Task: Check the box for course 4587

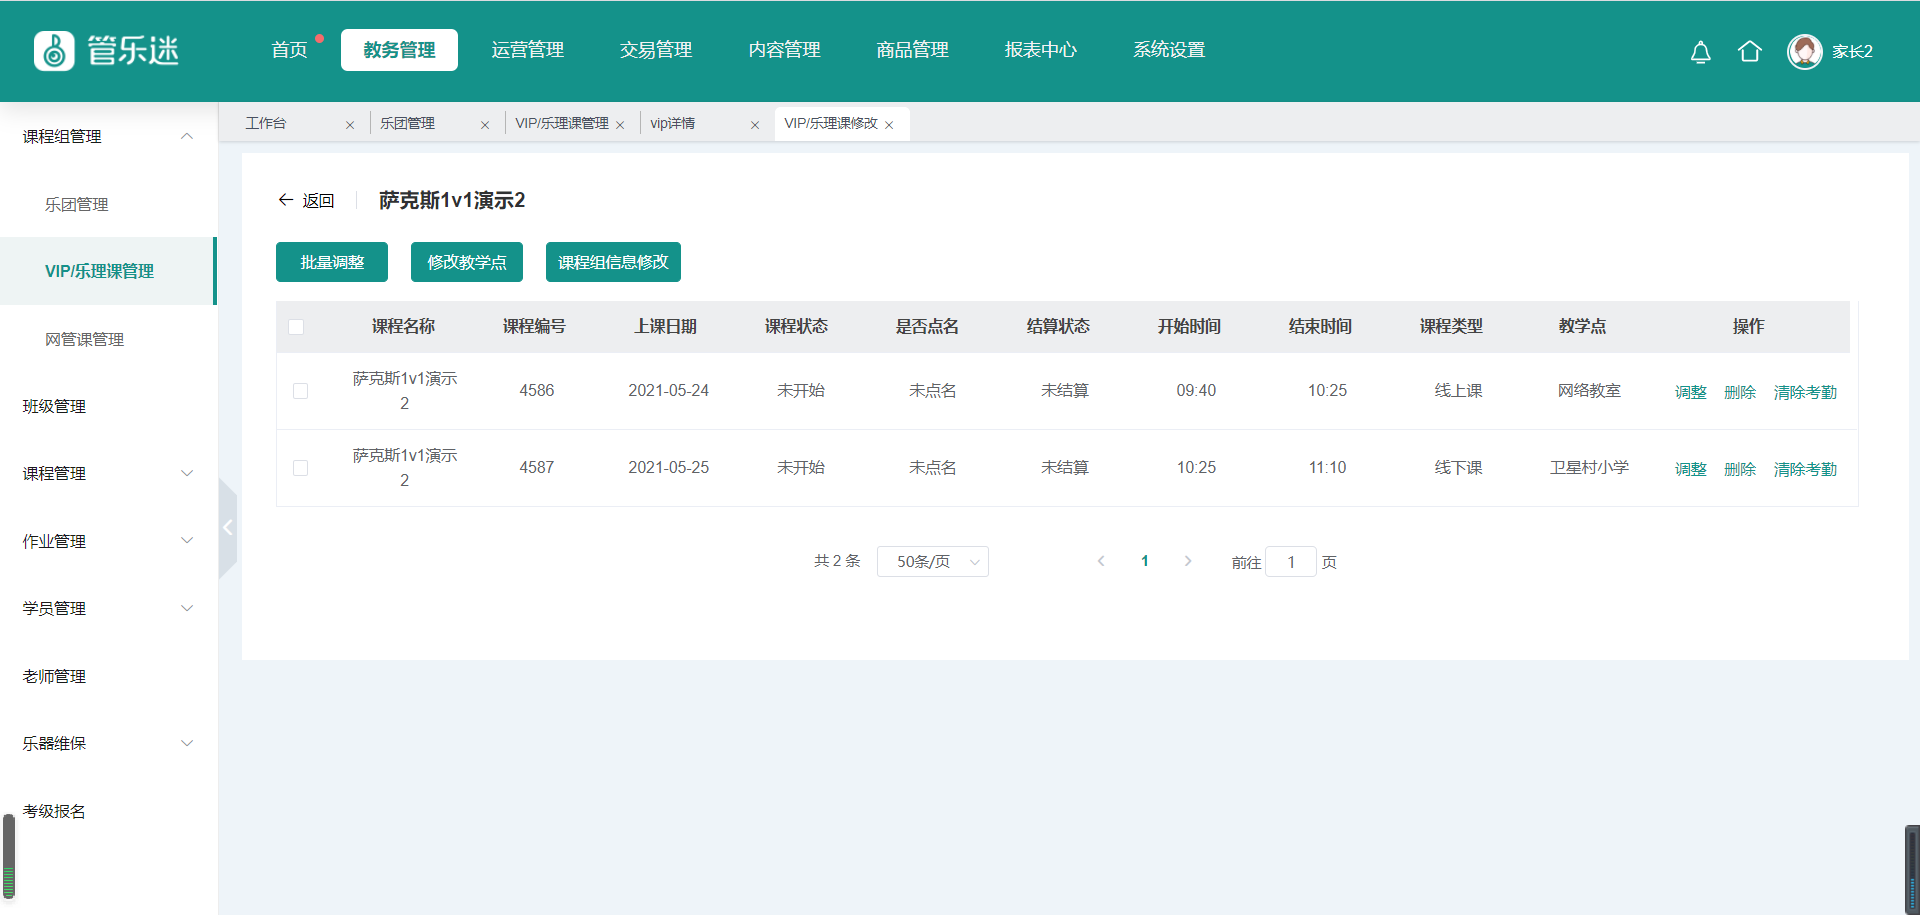Action: [300, 468]
